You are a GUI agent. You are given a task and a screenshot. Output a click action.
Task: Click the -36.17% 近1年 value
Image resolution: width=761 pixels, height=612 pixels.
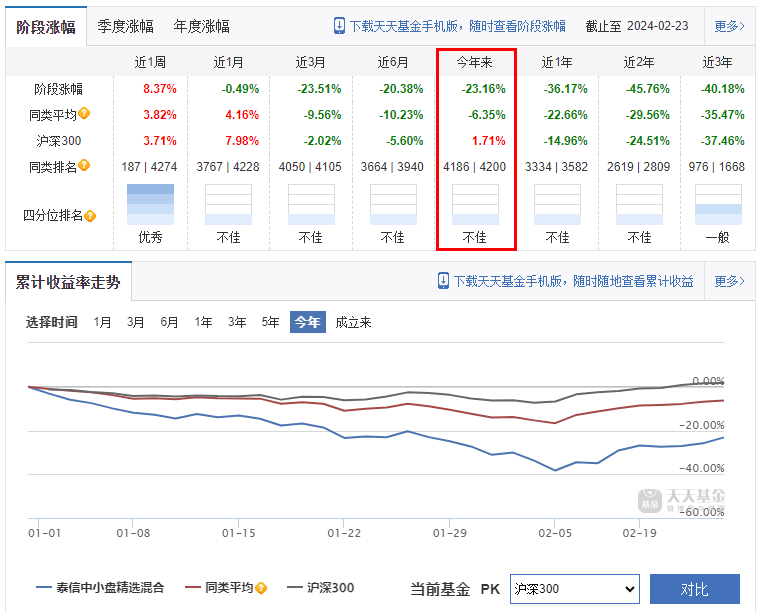(565, 89)
